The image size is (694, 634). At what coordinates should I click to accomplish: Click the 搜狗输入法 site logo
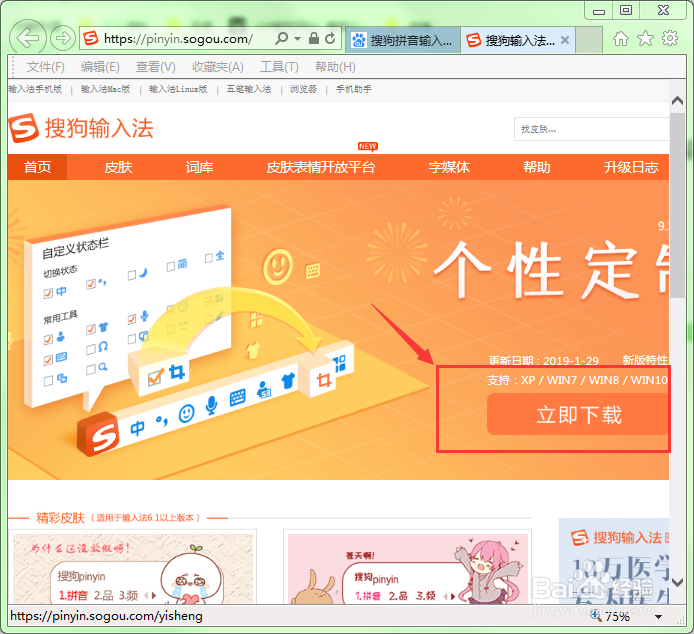pyautogui.click(x=81, y=128)
